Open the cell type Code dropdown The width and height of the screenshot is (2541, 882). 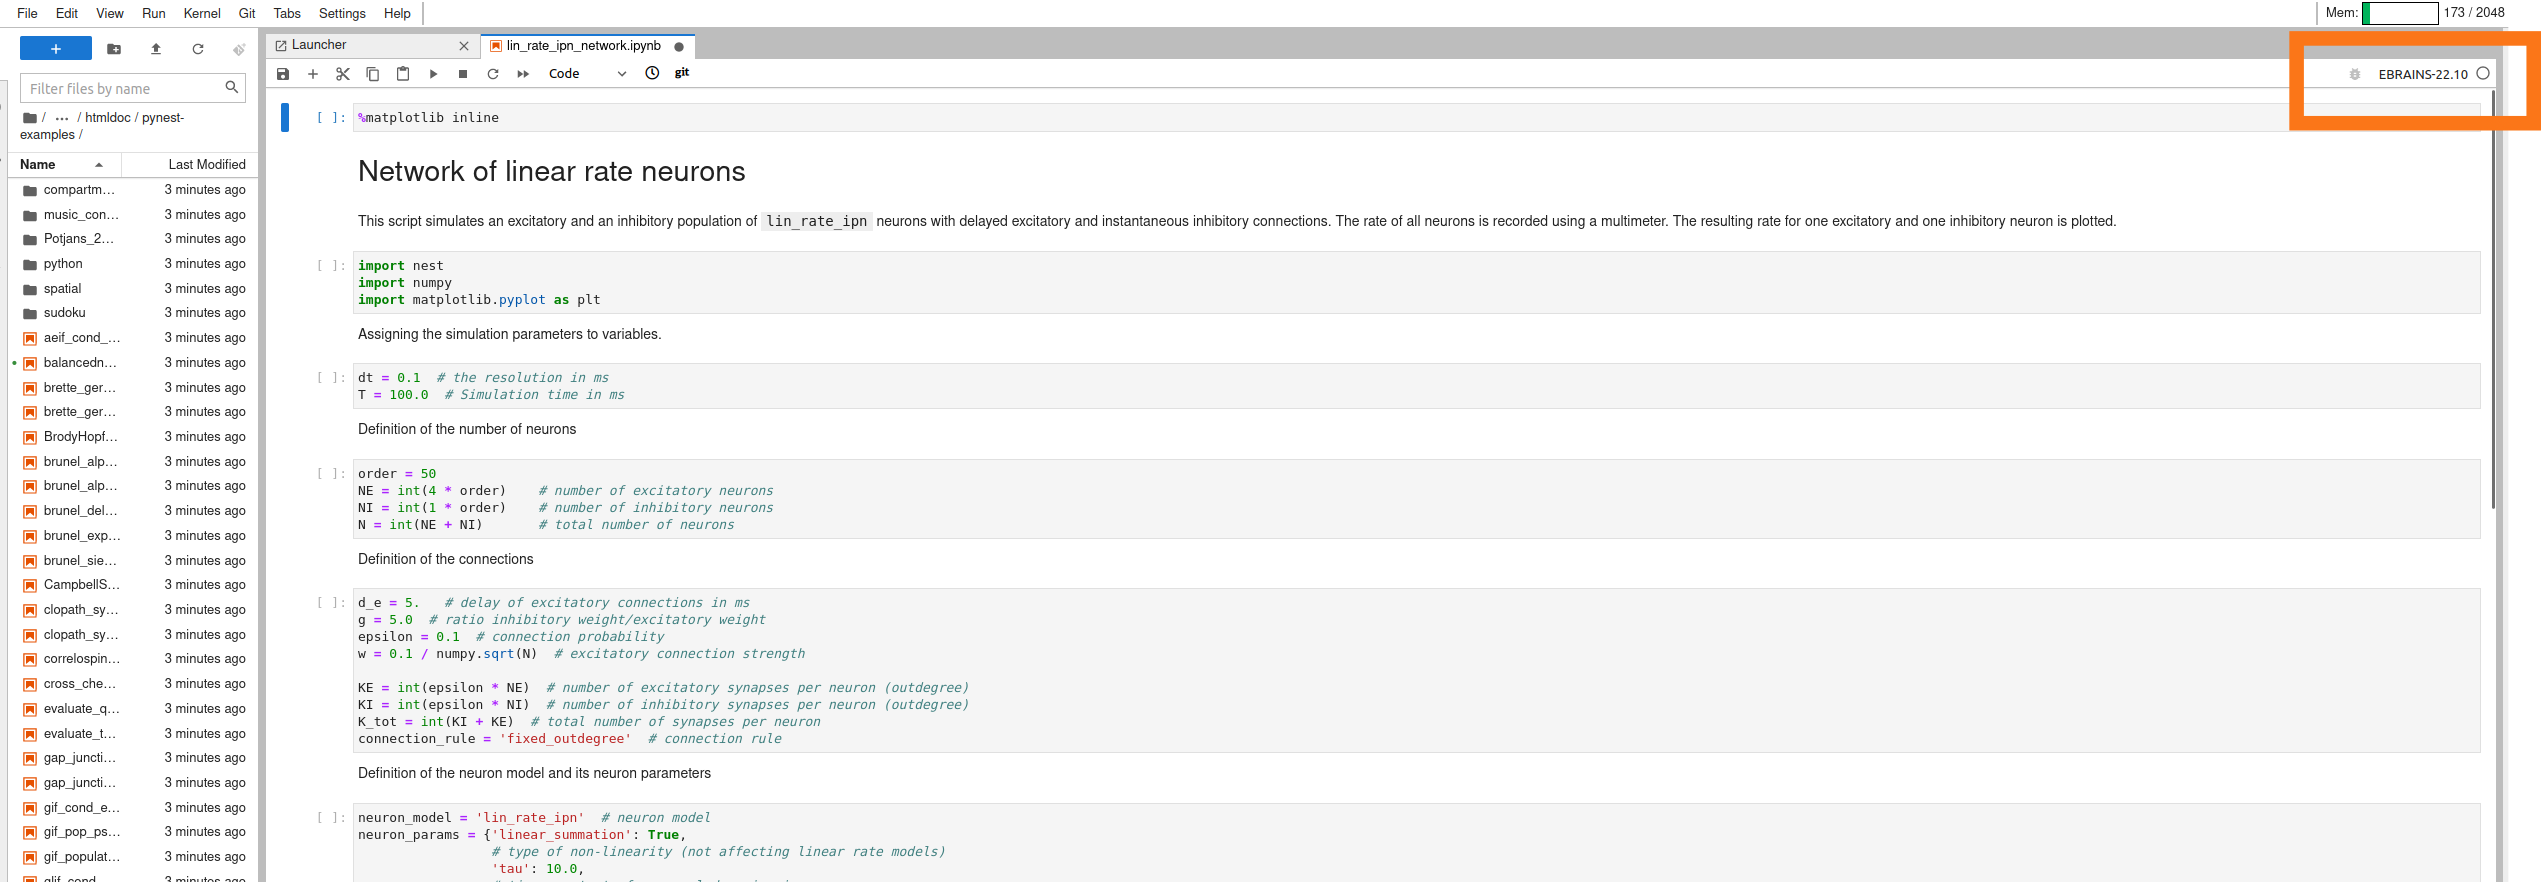click(587, 74)
